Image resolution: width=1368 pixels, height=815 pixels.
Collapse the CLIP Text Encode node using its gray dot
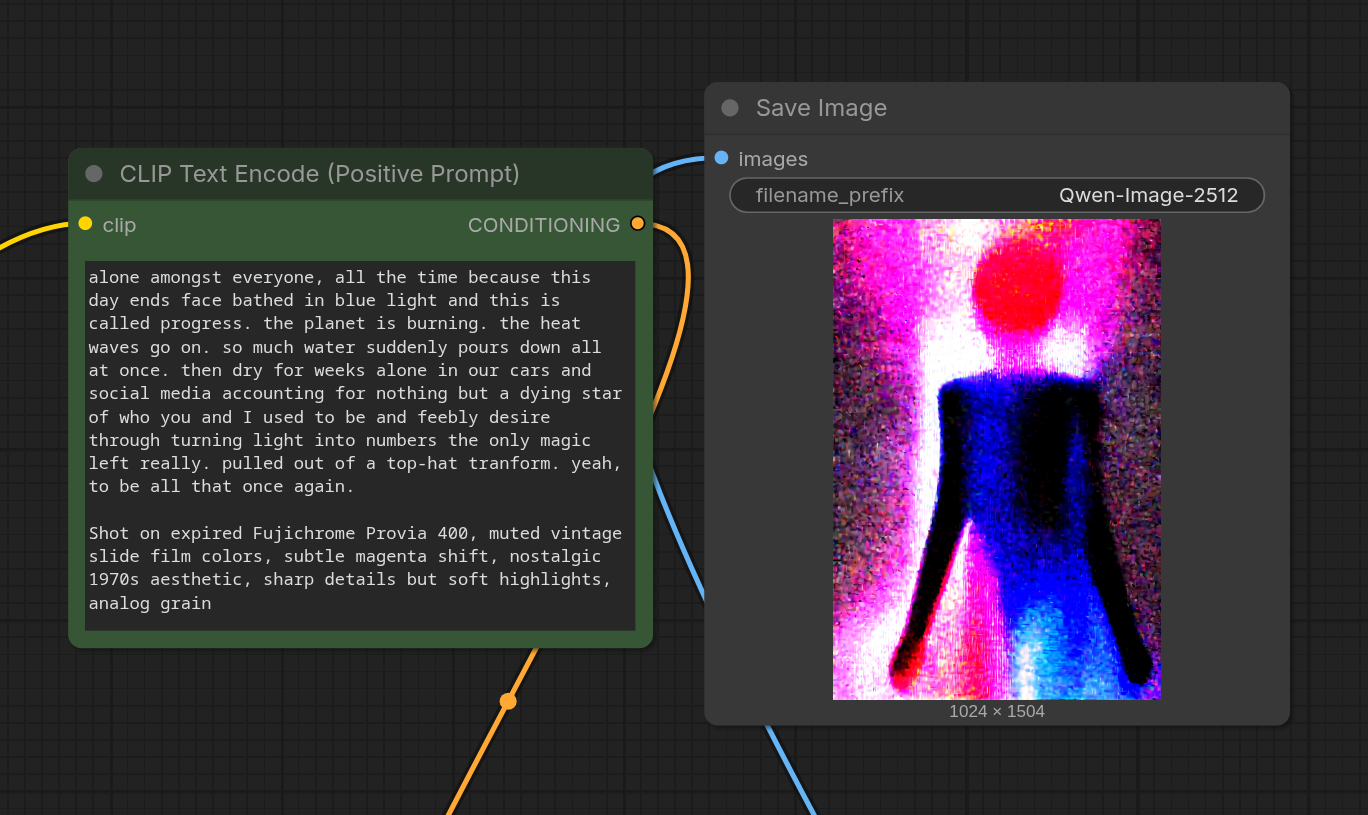[94, 174]
